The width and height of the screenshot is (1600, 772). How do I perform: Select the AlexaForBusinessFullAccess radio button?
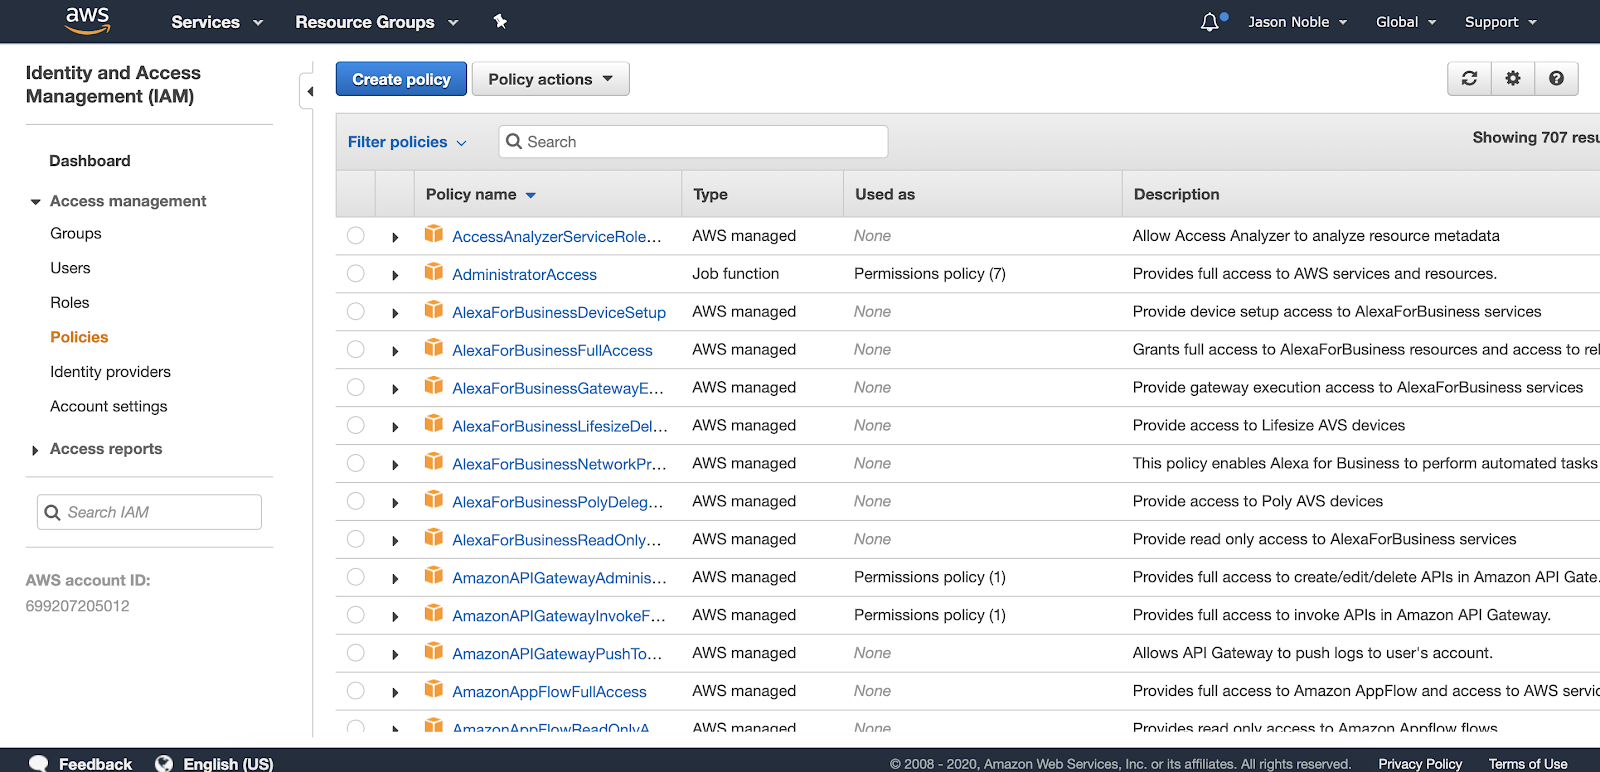click(356, 349)
